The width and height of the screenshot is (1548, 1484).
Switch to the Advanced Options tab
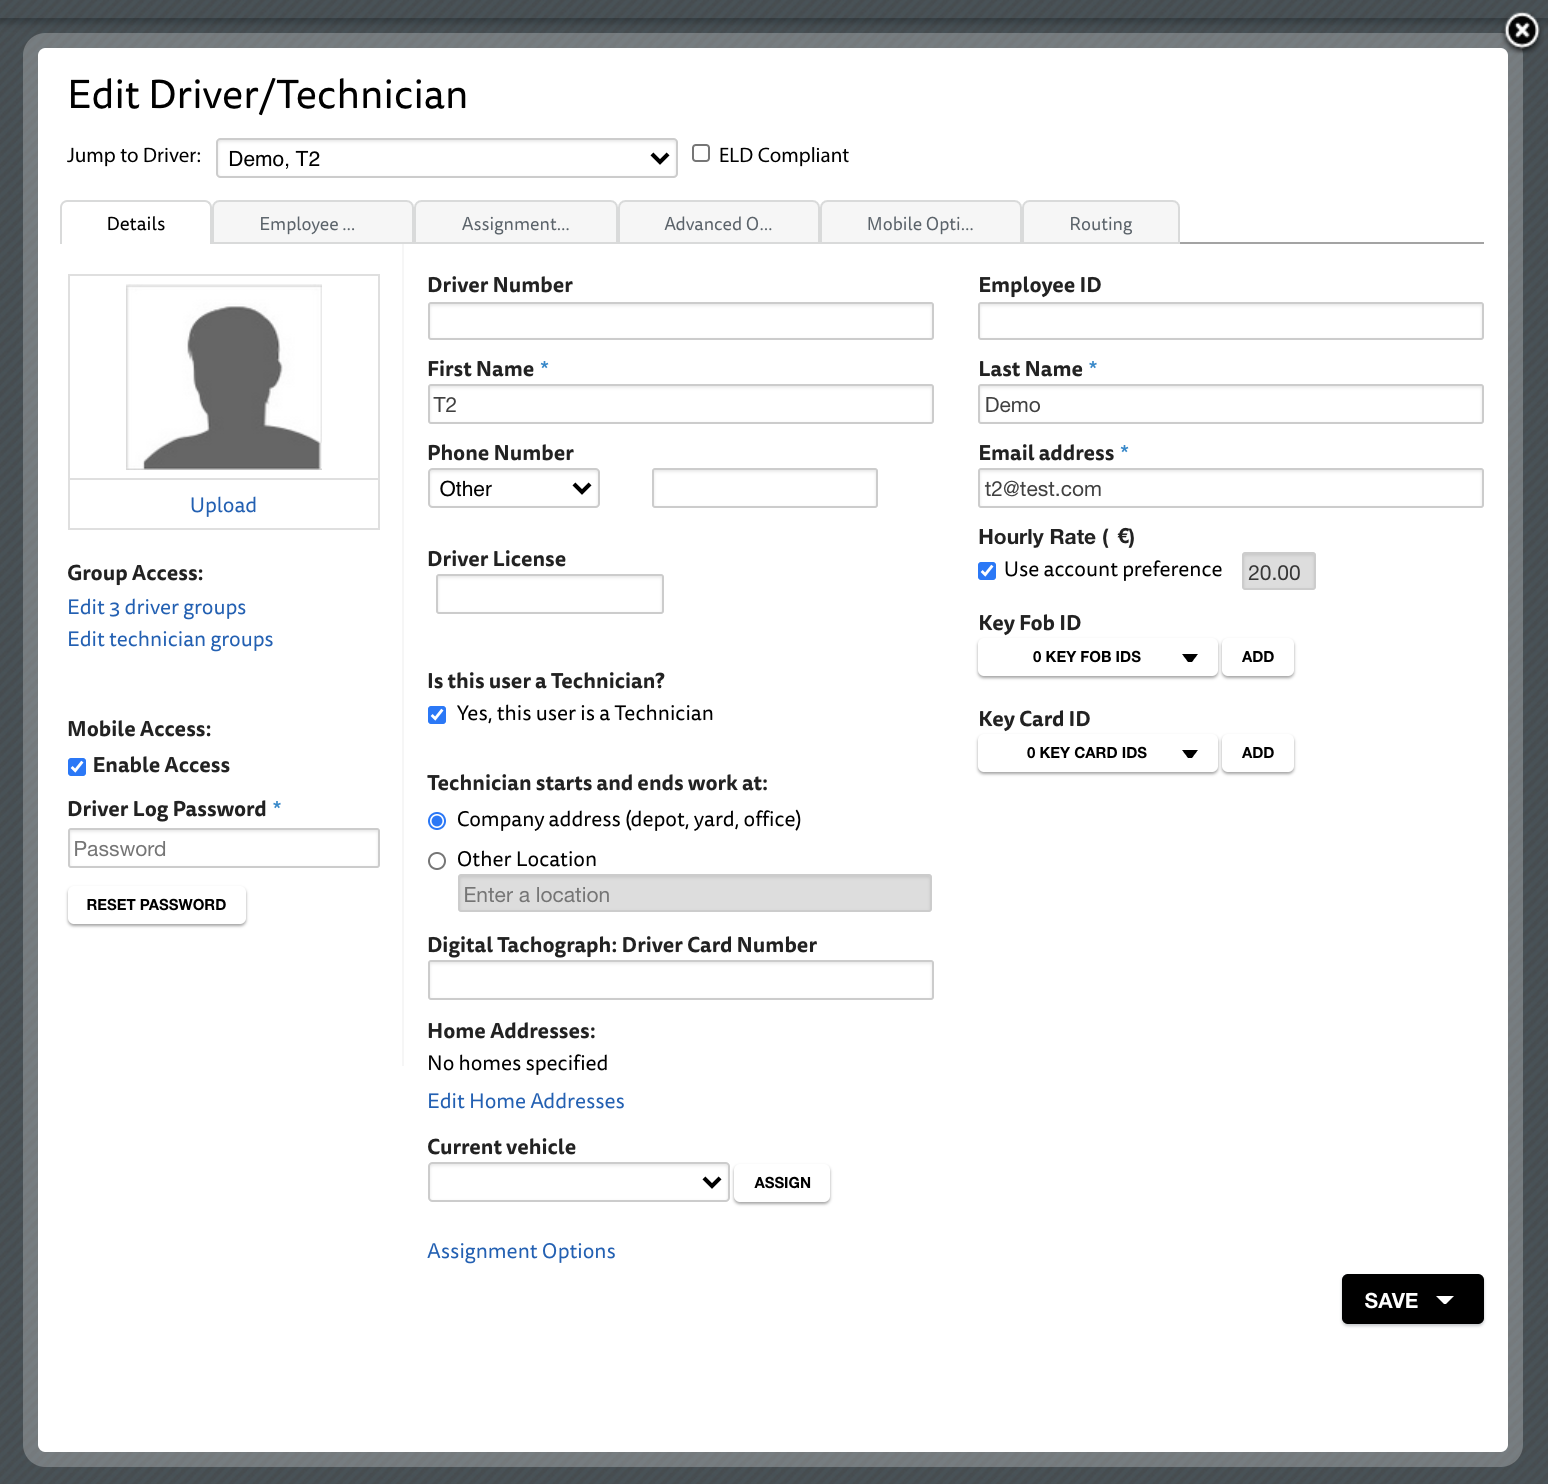(718, 222)
